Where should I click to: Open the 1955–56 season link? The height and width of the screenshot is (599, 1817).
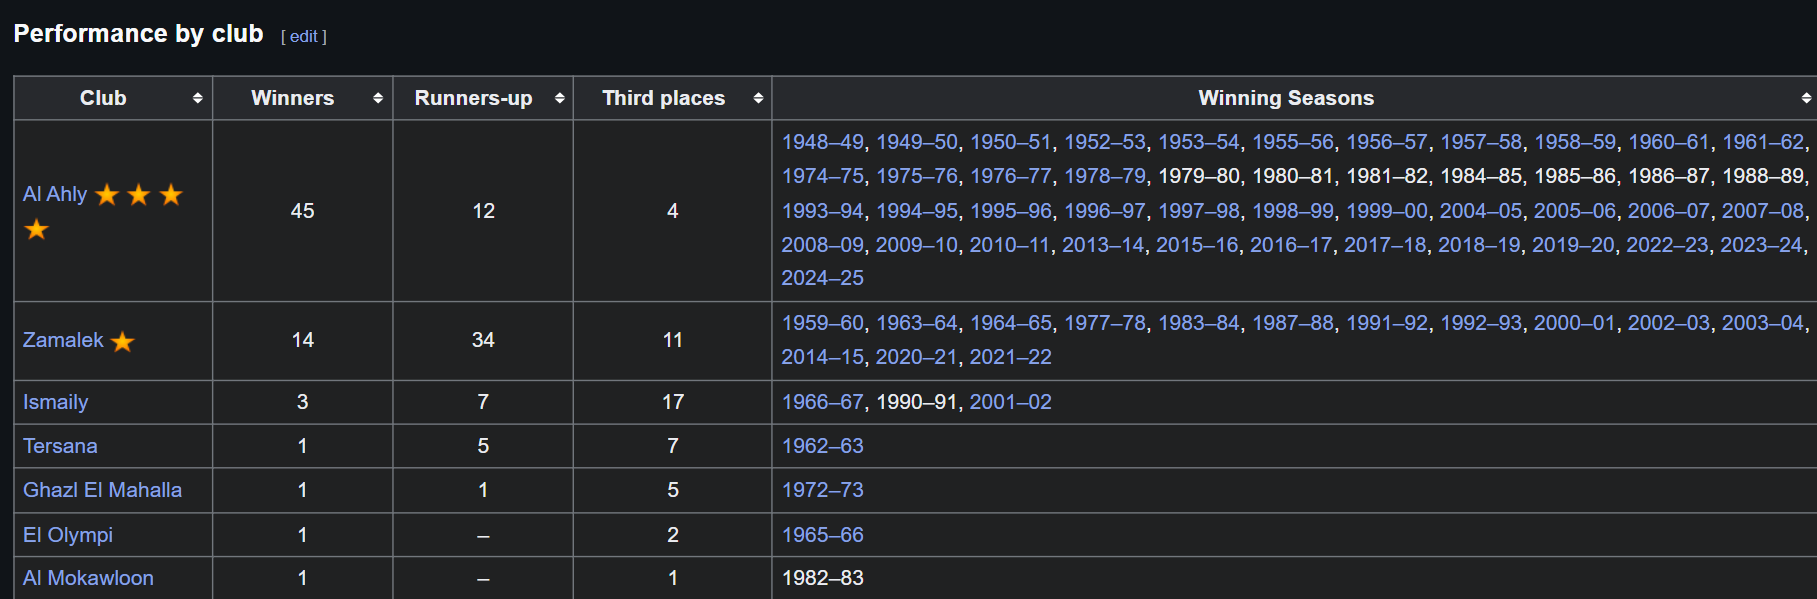pos(1293,142)
